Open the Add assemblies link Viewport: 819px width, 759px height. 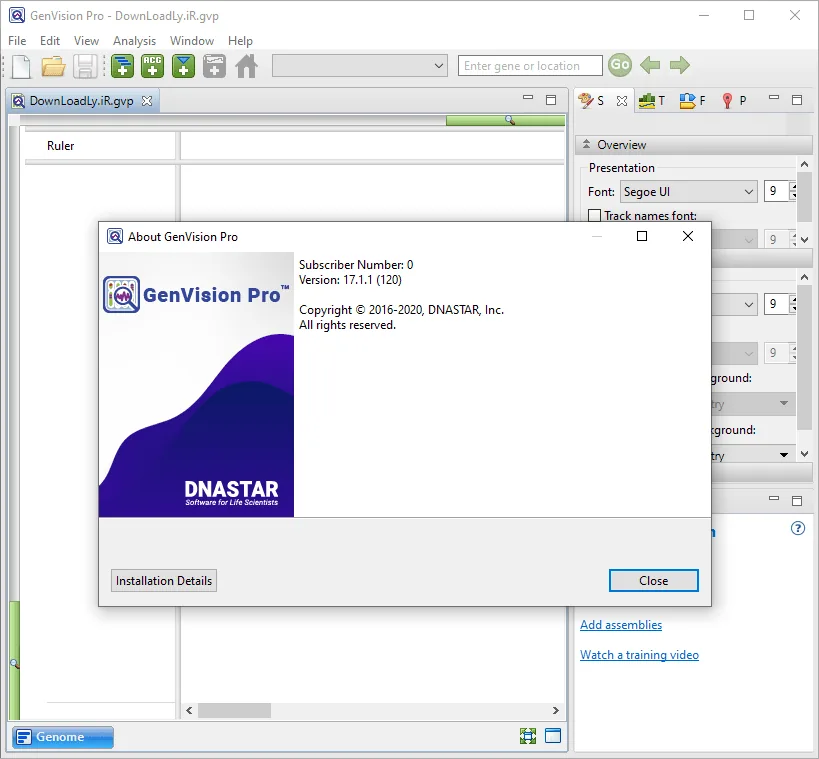pyautogui.click(x=621, y=625)
